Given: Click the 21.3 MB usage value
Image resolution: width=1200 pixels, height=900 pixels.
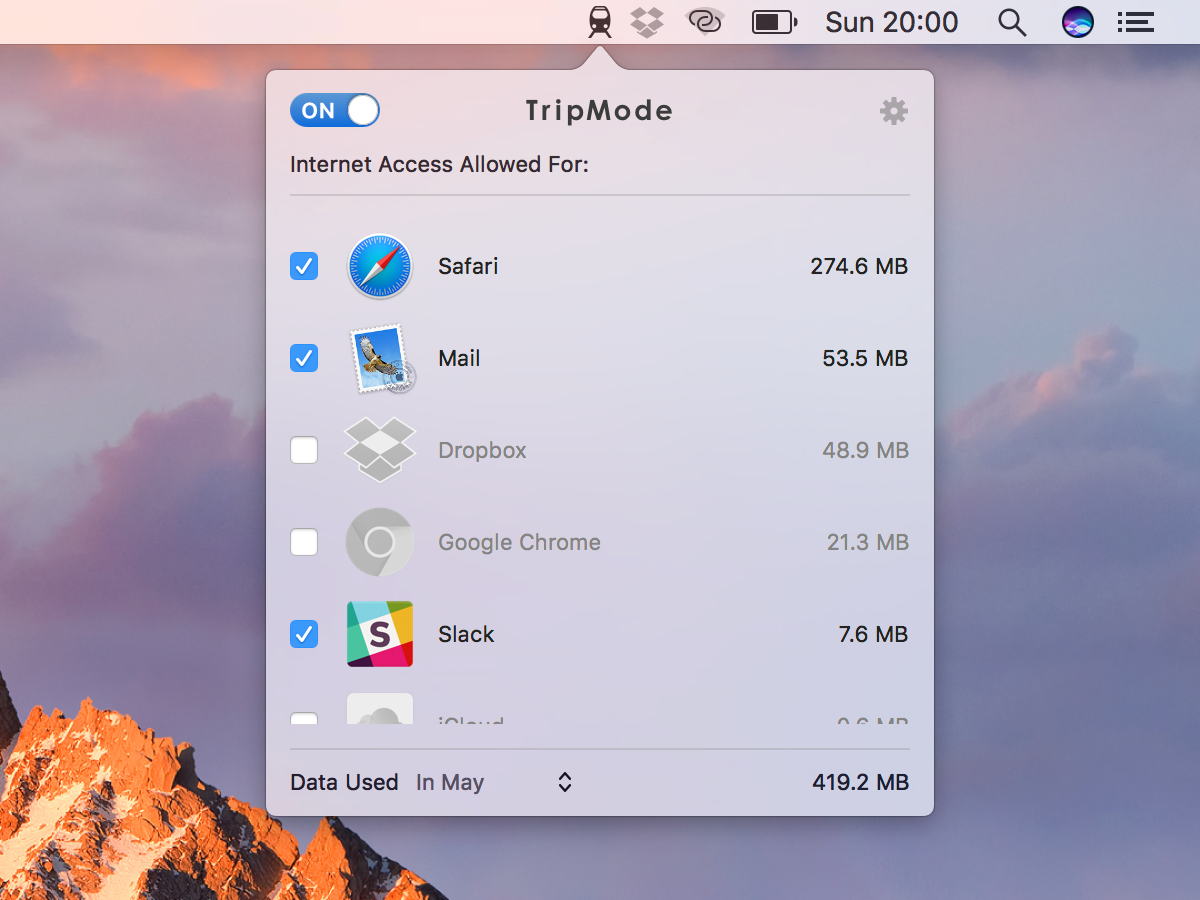Looking at the screenshot, I should click(867, 542).
